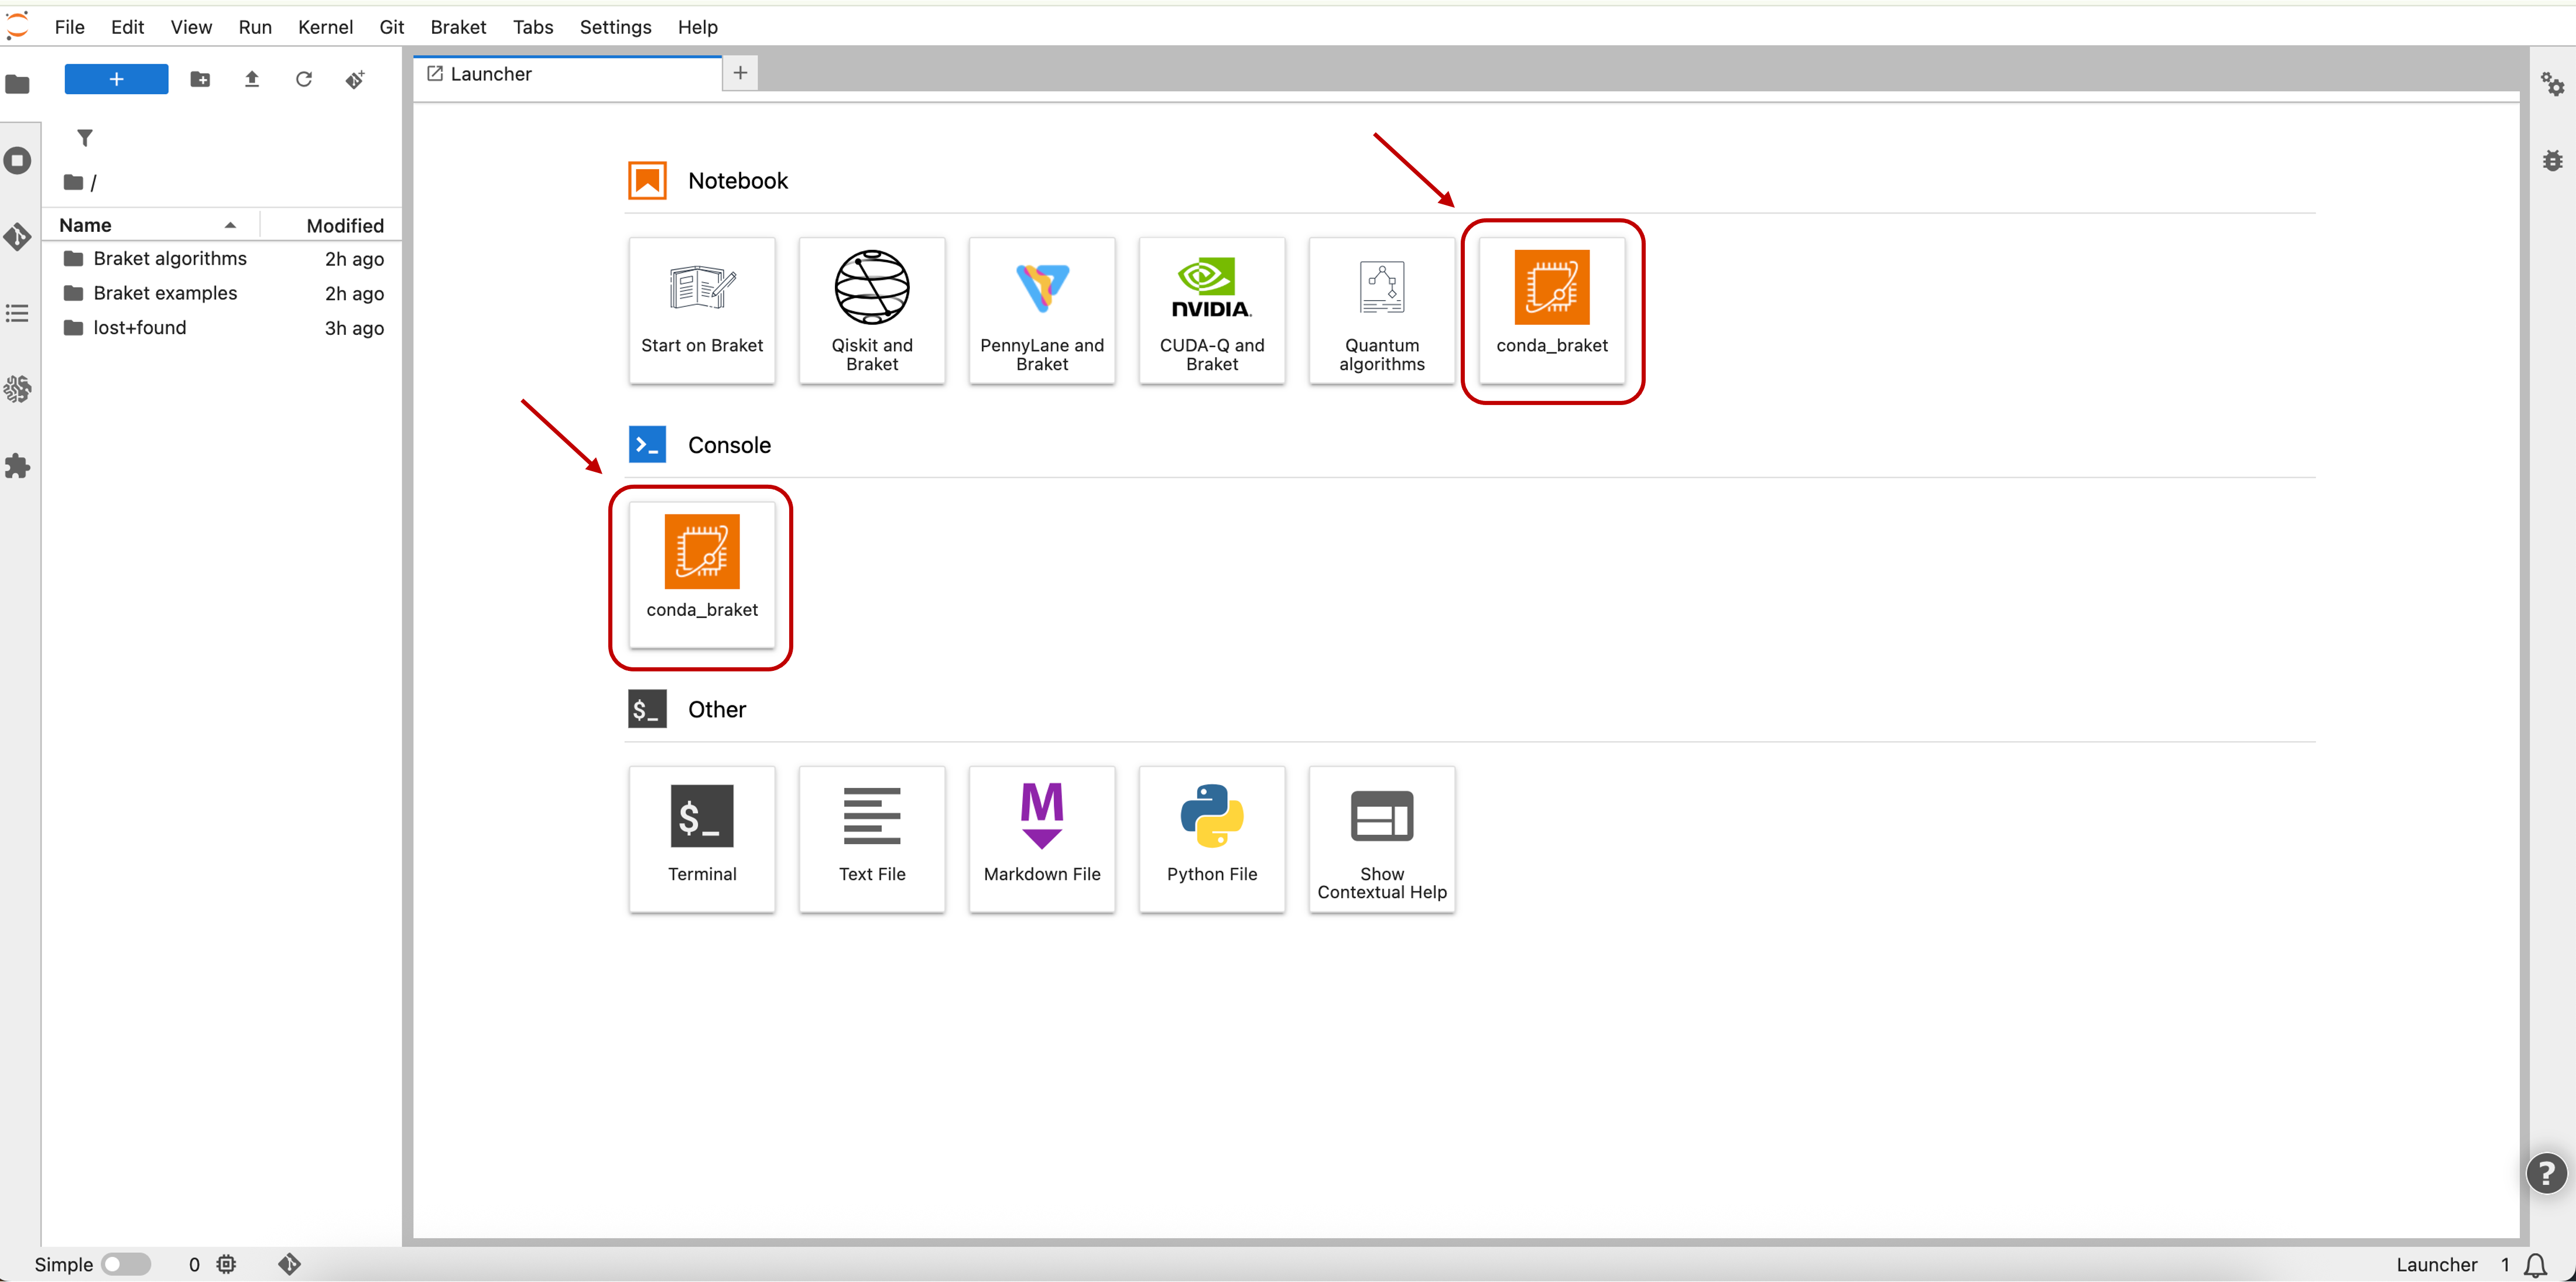Open Running Terminals and Kernels sidebar

click(x=18, y=160)
